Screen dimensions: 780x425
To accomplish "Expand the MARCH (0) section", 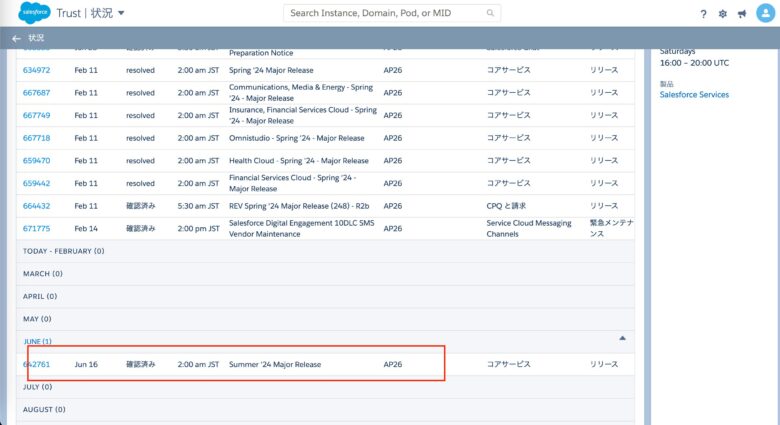I will tap(325, 274).
